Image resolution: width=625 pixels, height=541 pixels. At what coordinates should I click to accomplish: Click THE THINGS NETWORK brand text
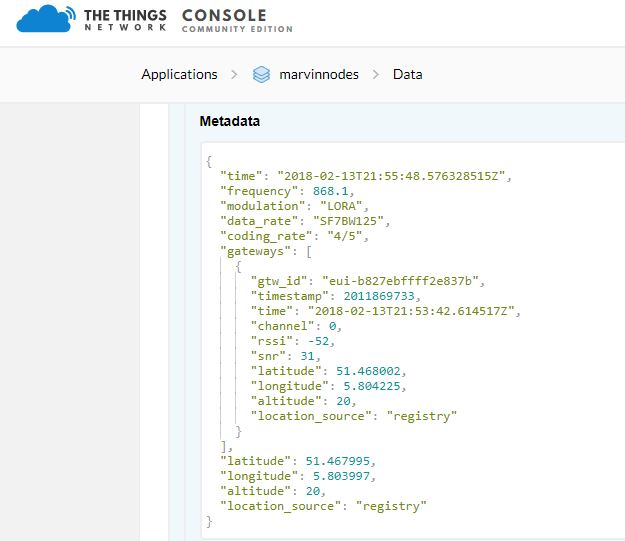(x=125, y=20)
